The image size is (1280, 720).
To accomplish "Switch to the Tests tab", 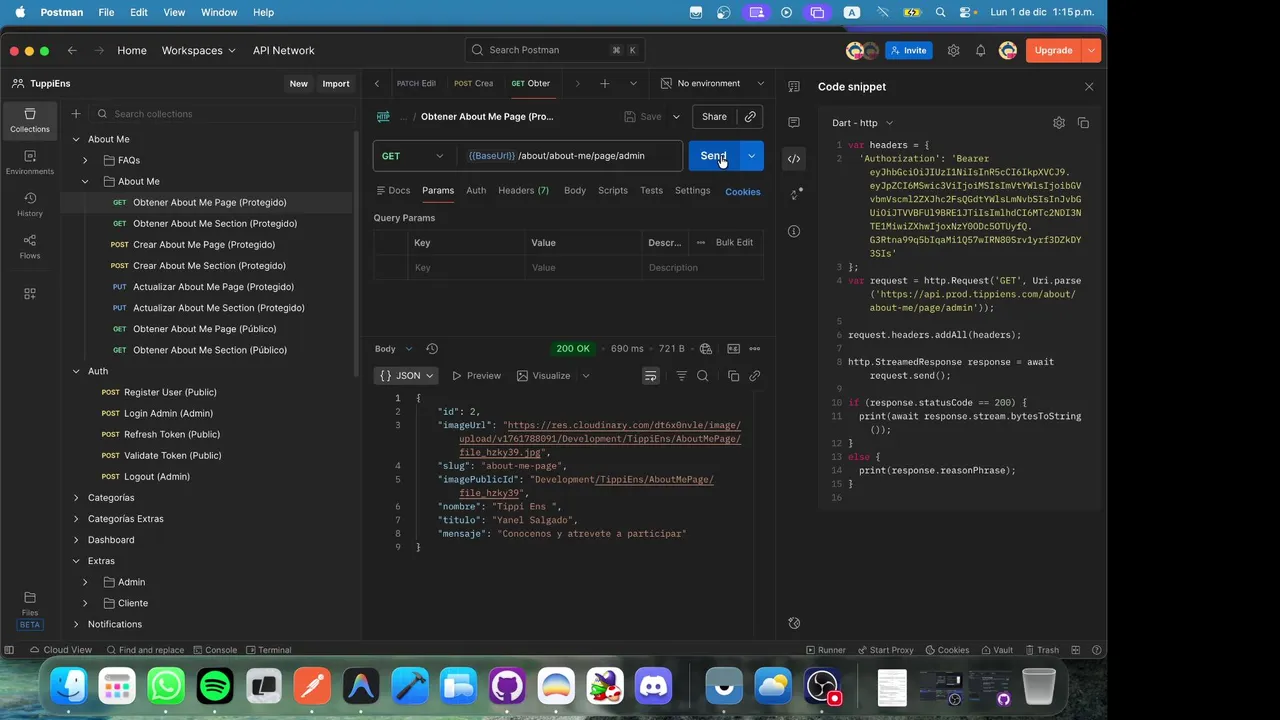I will (x=651, y=190).
